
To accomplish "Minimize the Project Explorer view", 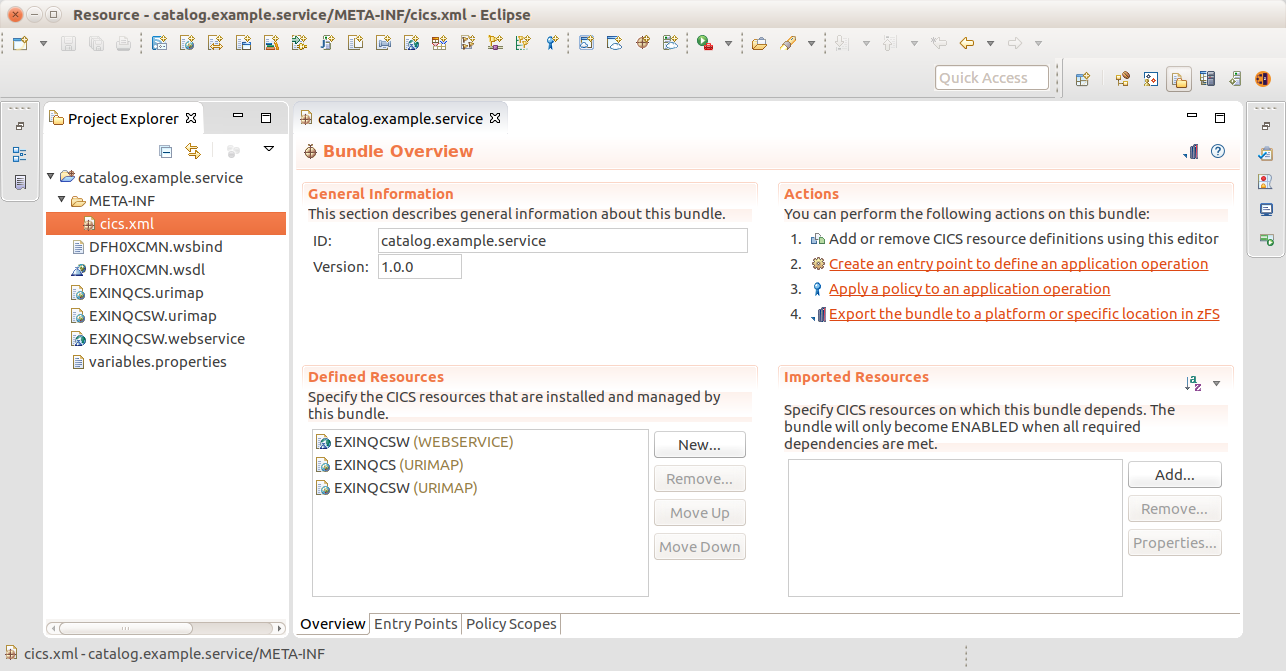I will click(238, 117).
